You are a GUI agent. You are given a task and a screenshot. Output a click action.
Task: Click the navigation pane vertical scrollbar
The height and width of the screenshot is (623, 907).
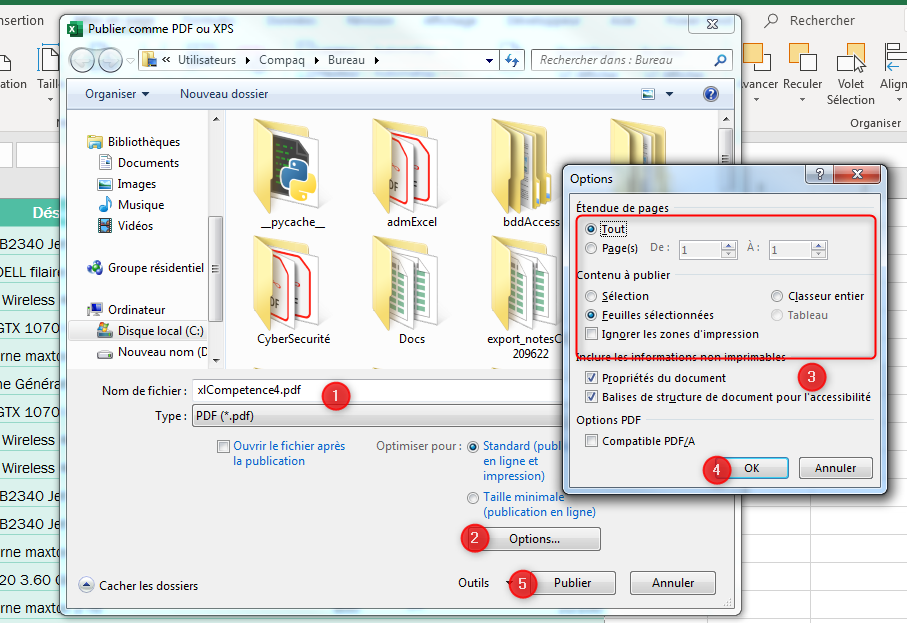coord(215,269)
